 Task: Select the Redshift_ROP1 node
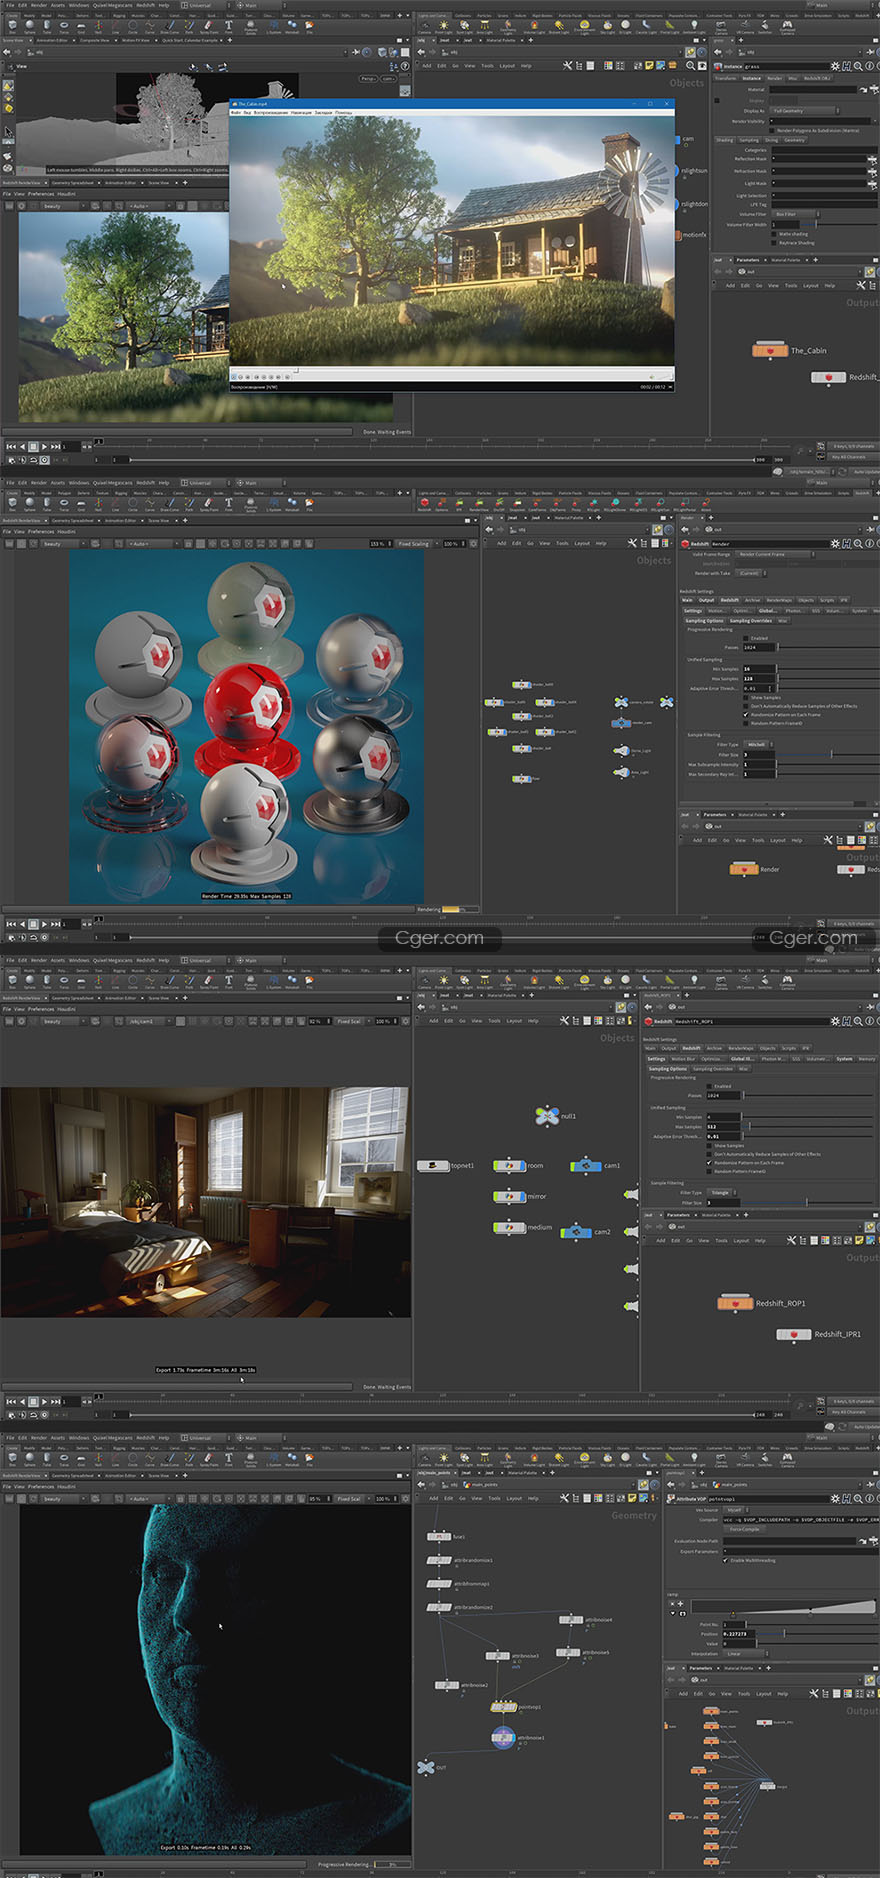point(735,1303)
